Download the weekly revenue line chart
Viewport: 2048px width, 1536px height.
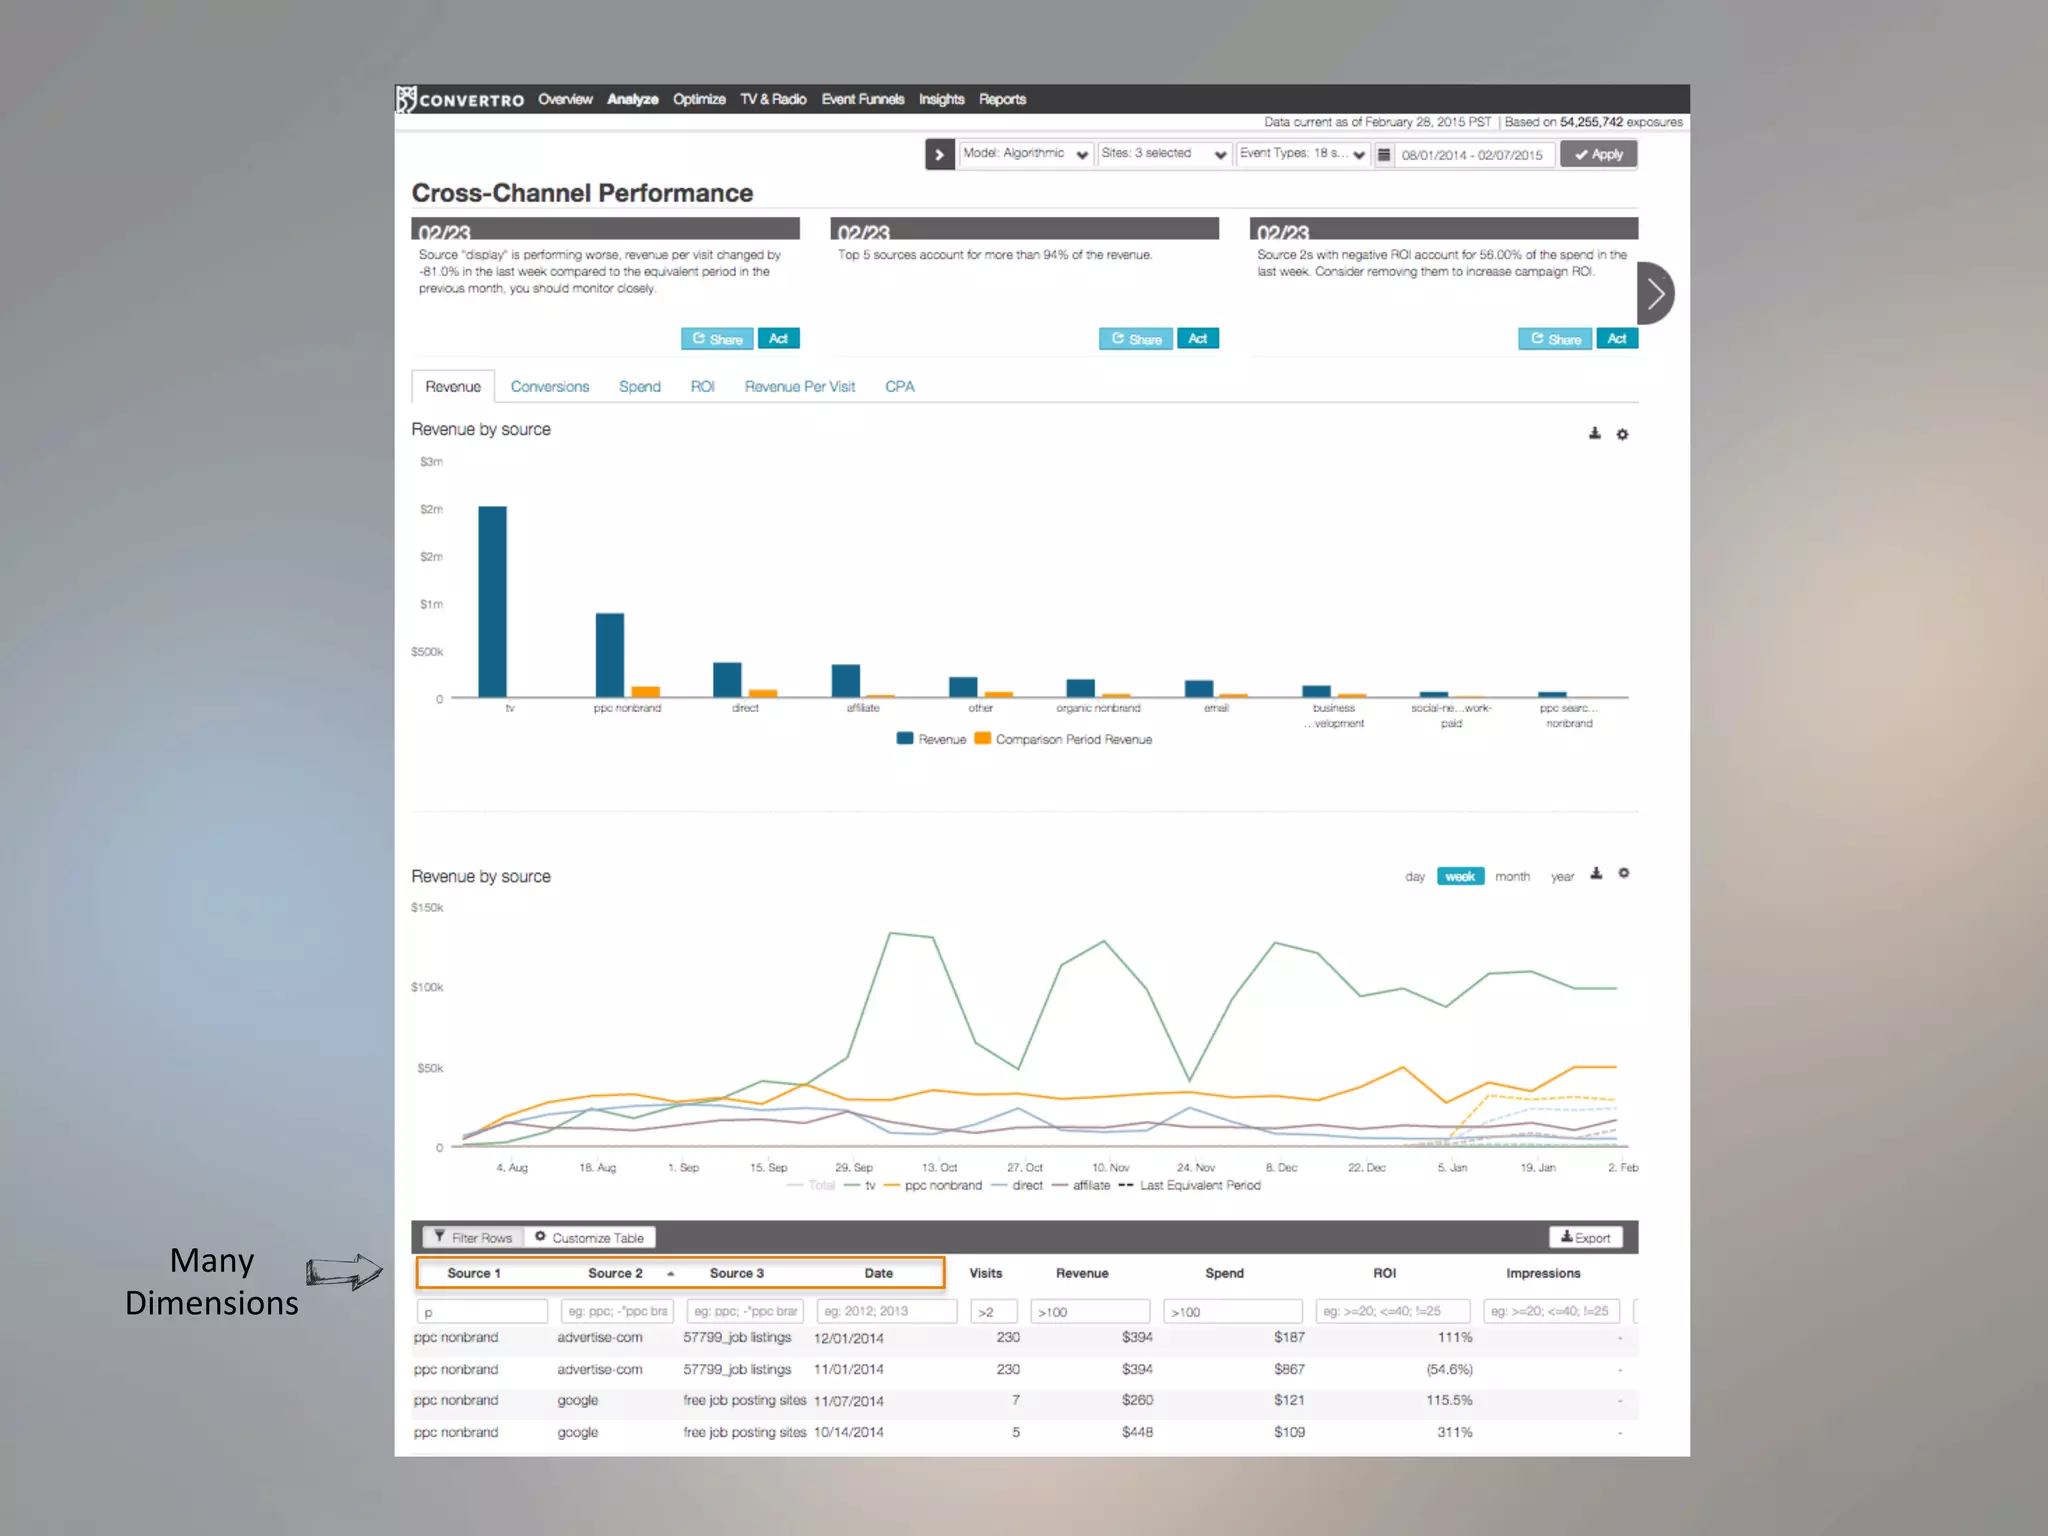1596,874
